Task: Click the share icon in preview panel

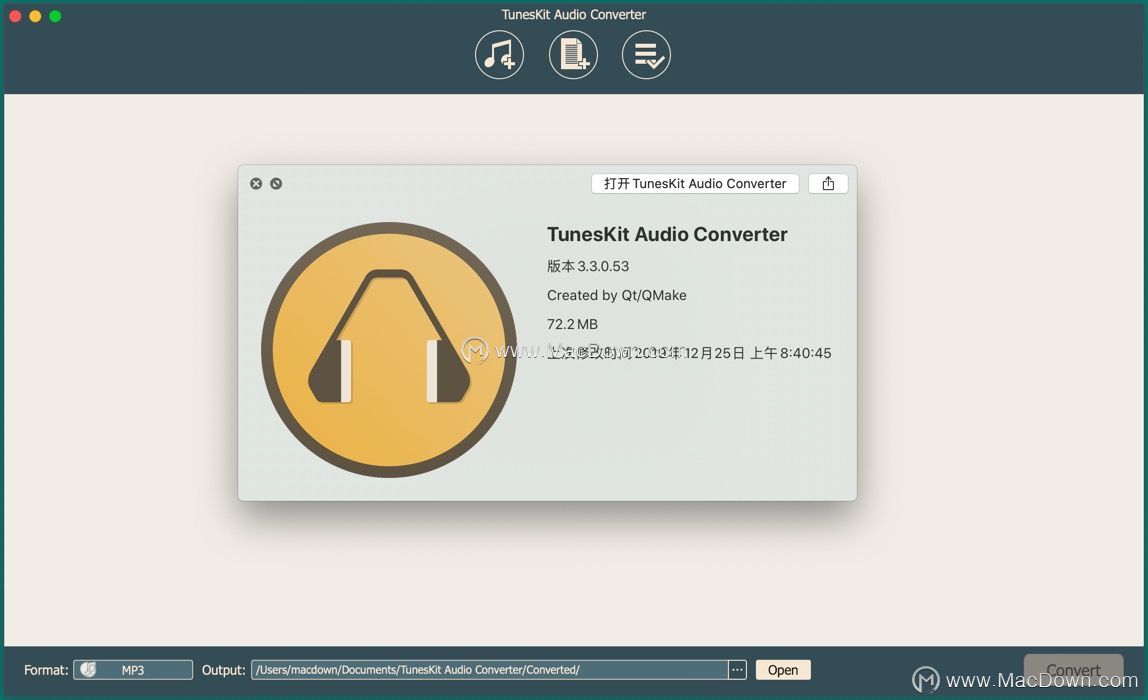Action: (x=828, y=184)
